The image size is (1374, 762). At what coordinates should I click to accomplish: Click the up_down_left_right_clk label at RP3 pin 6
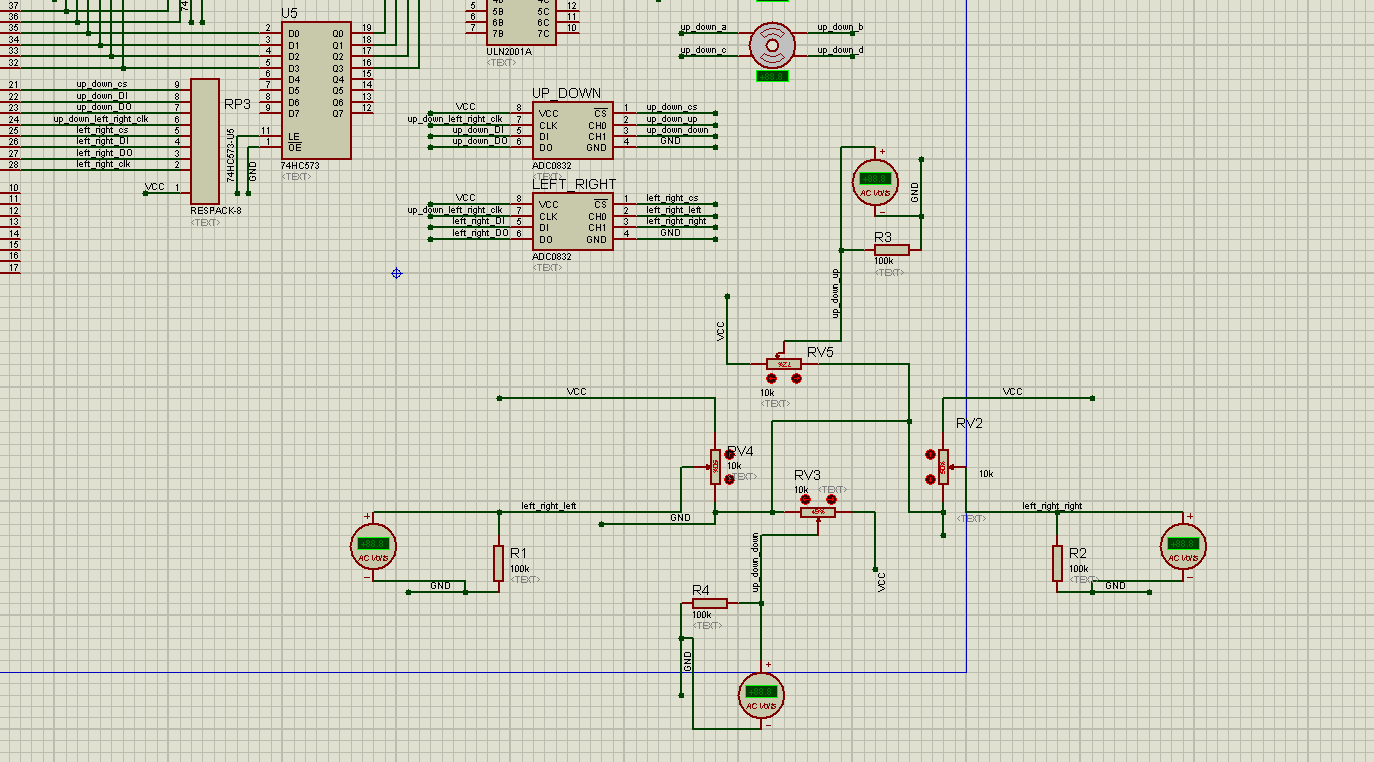101,119
